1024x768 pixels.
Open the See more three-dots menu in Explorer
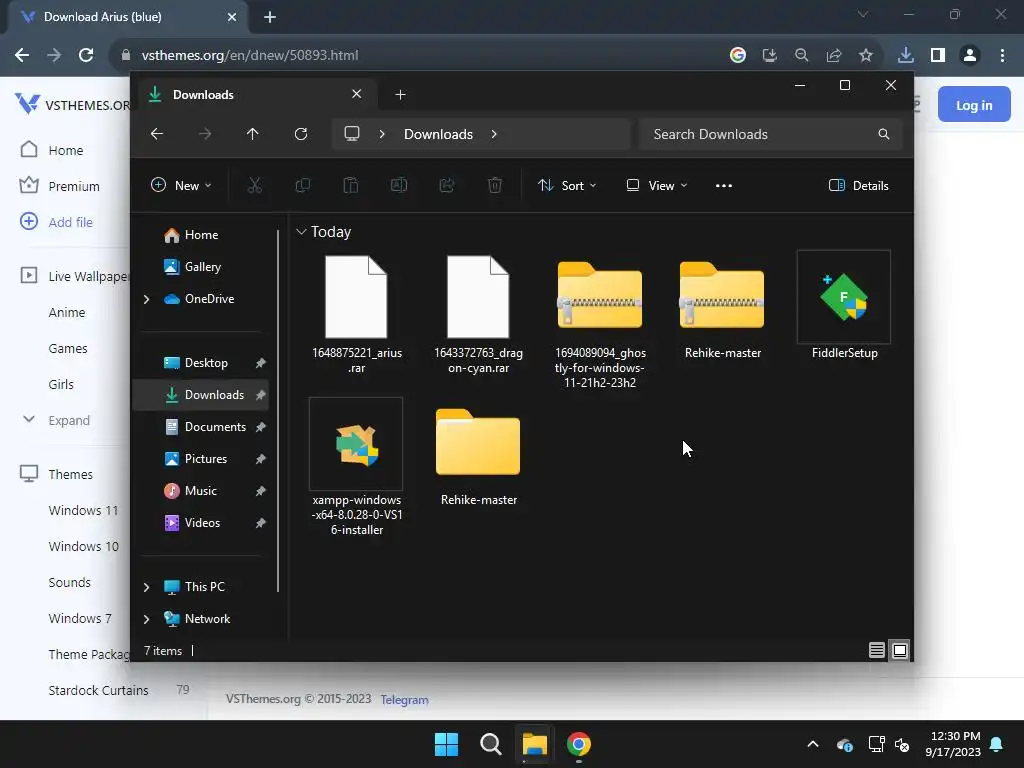(x=724, y=185)
